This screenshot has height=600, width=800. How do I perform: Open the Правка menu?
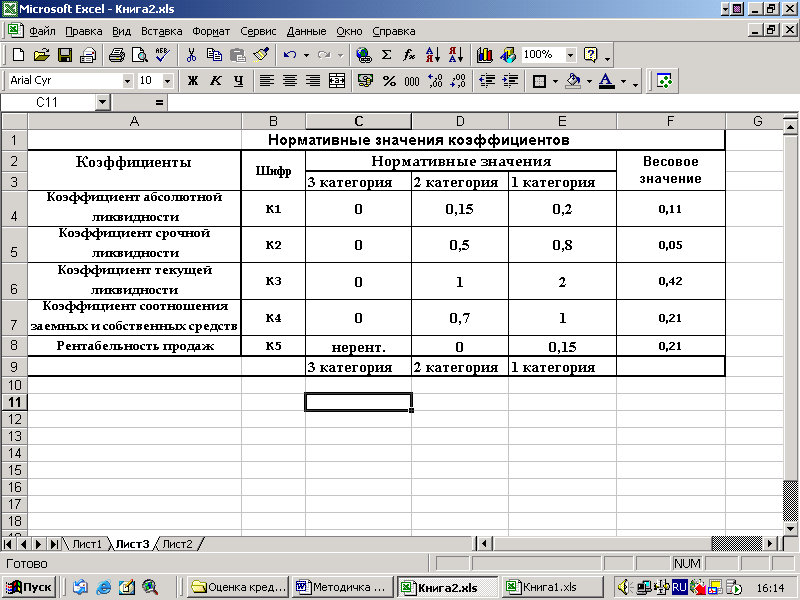(84, 31)
